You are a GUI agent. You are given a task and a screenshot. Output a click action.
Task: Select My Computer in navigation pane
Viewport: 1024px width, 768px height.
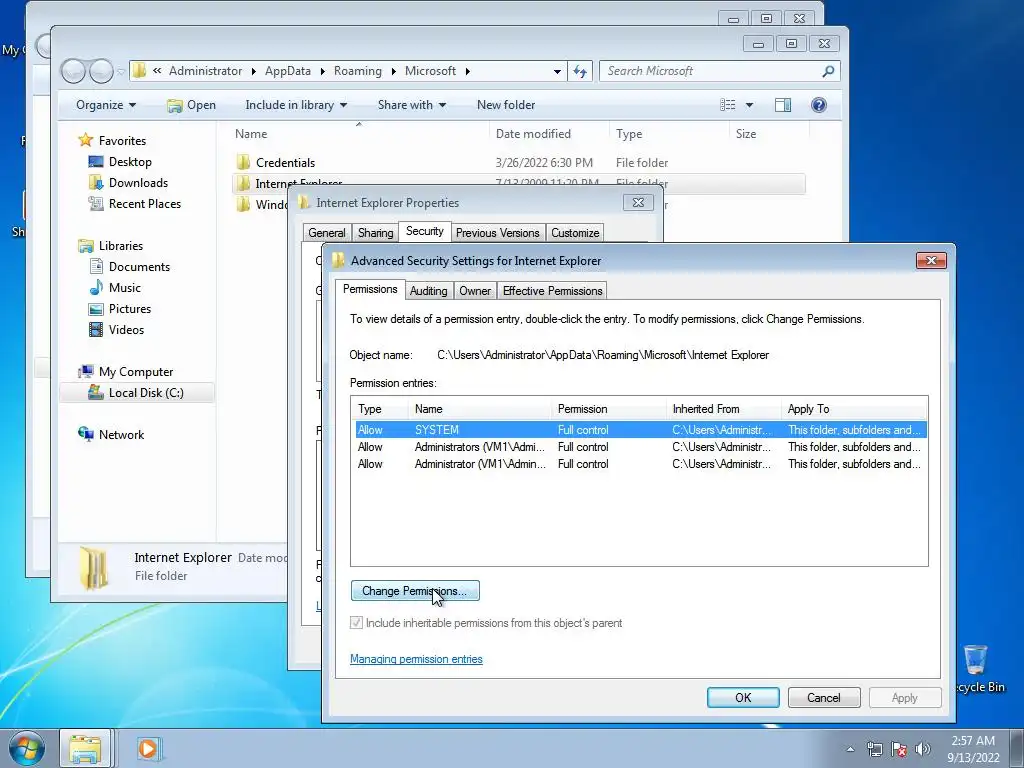coord(136,372)
